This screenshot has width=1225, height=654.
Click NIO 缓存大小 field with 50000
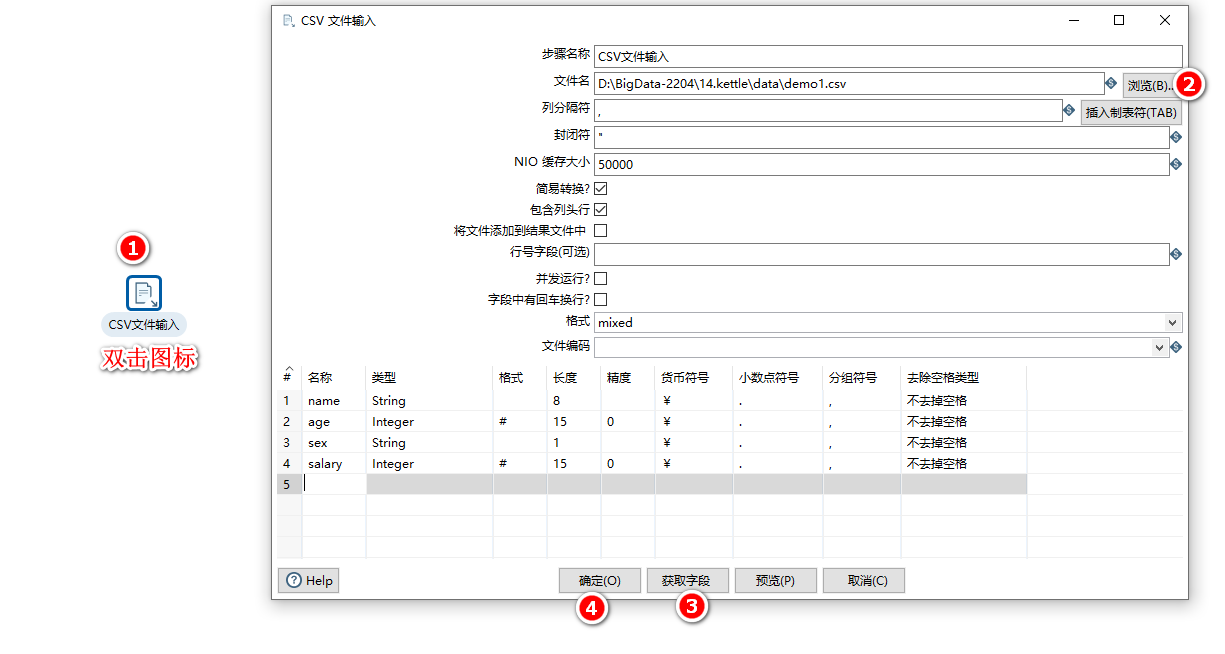pos(881,164)
